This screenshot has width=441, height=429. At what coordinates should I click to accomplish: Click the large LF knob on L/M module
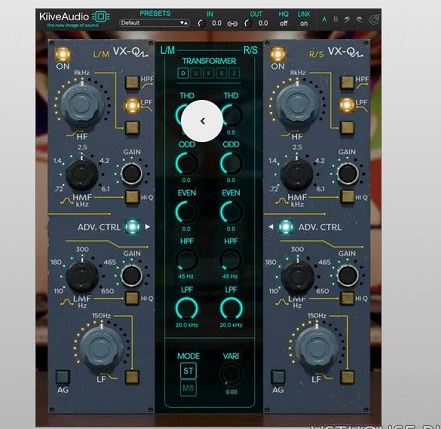click(x=101, y=348)
